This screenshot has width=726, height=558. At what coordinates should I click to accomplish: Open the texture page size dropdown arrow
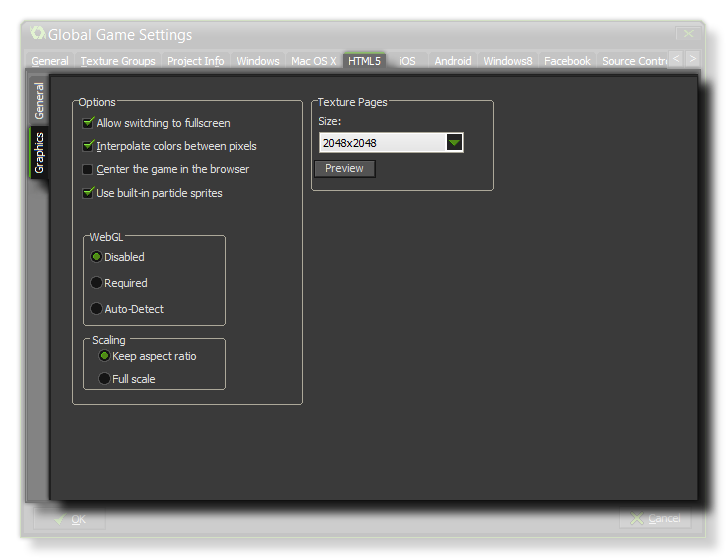(454, 143)
